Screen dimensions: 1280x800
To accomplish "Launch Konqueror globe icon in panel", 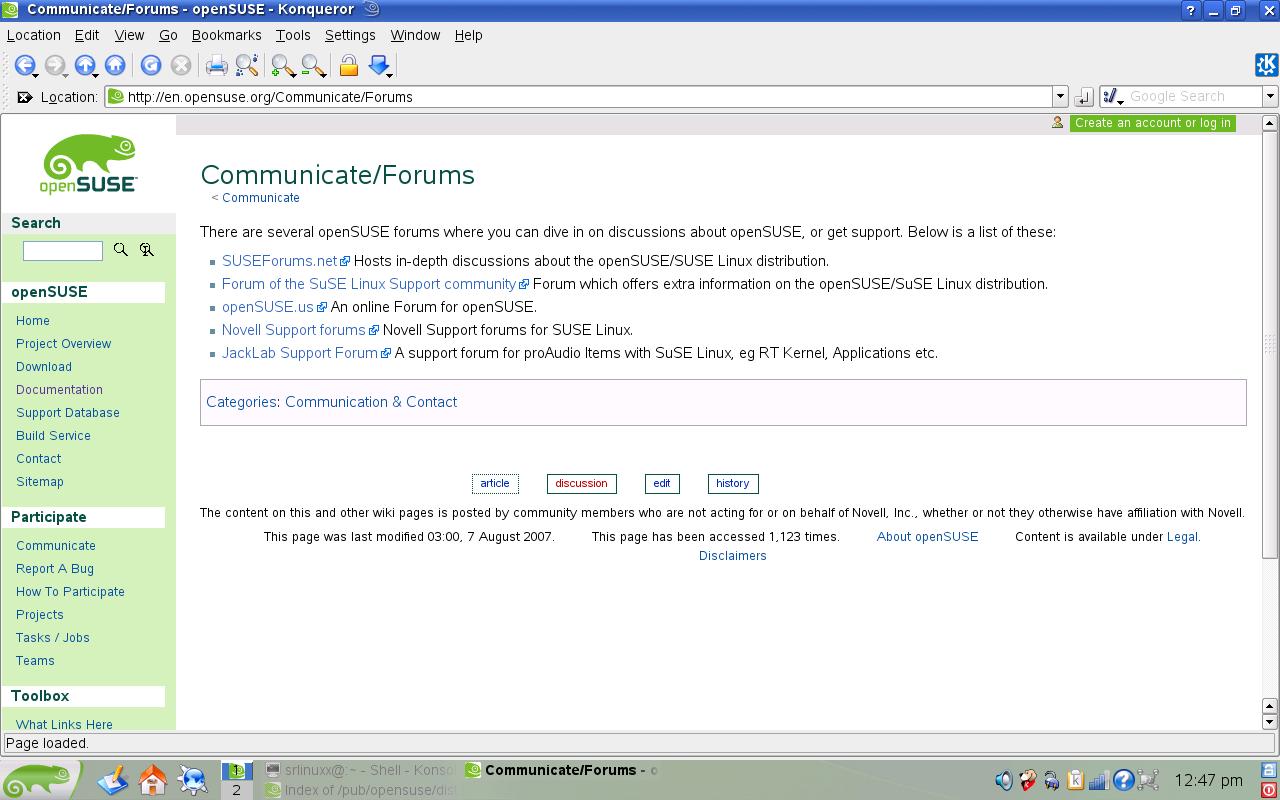I will click(x=192, y=780).
